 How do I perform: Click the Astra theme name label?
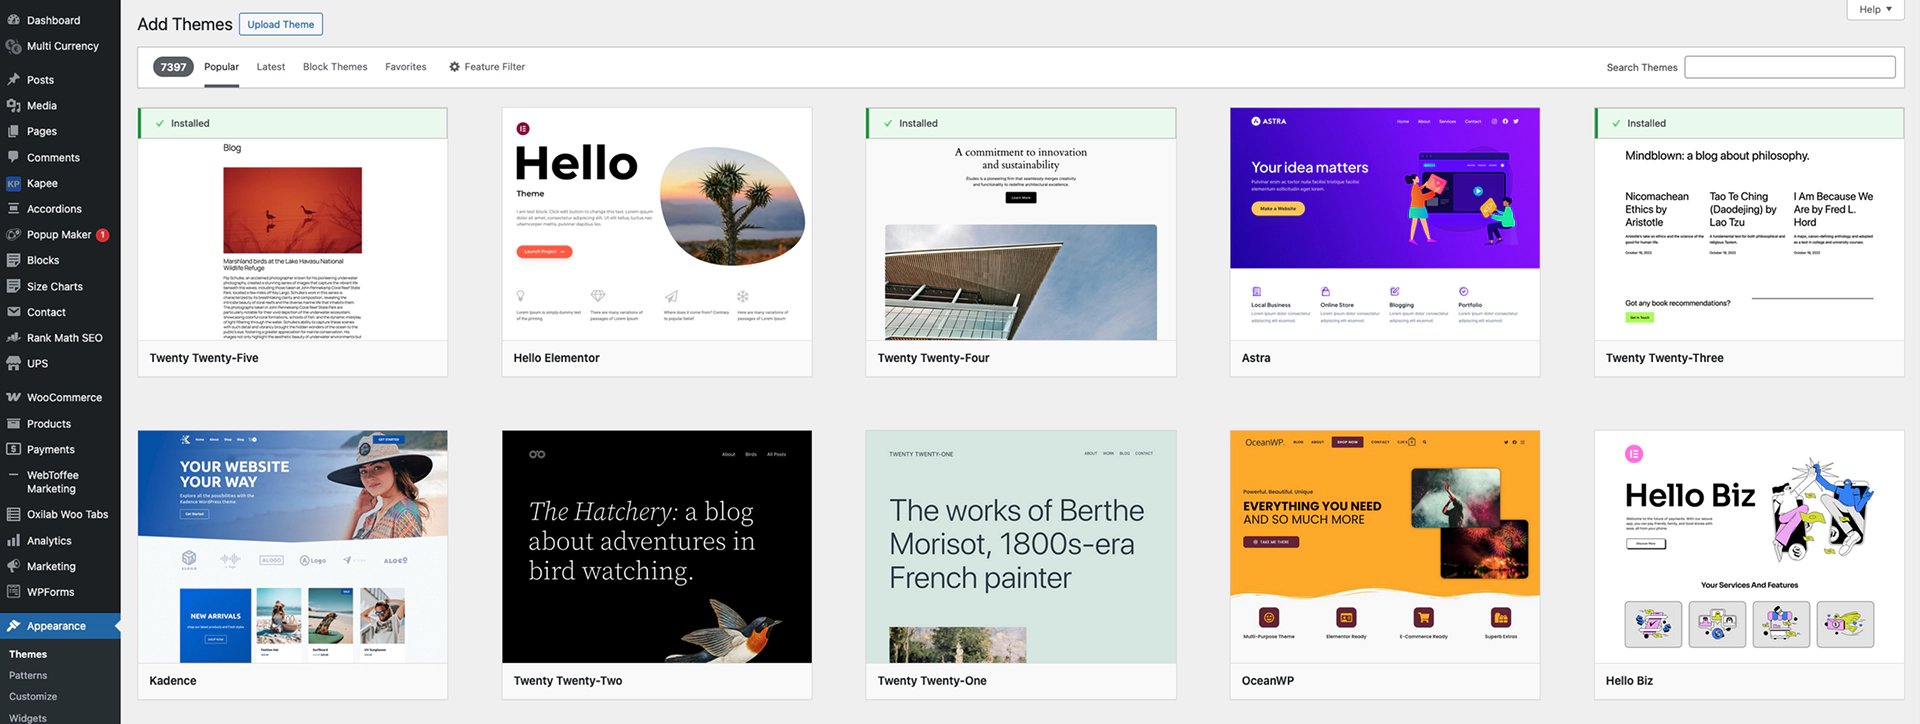pos(1256,358)
